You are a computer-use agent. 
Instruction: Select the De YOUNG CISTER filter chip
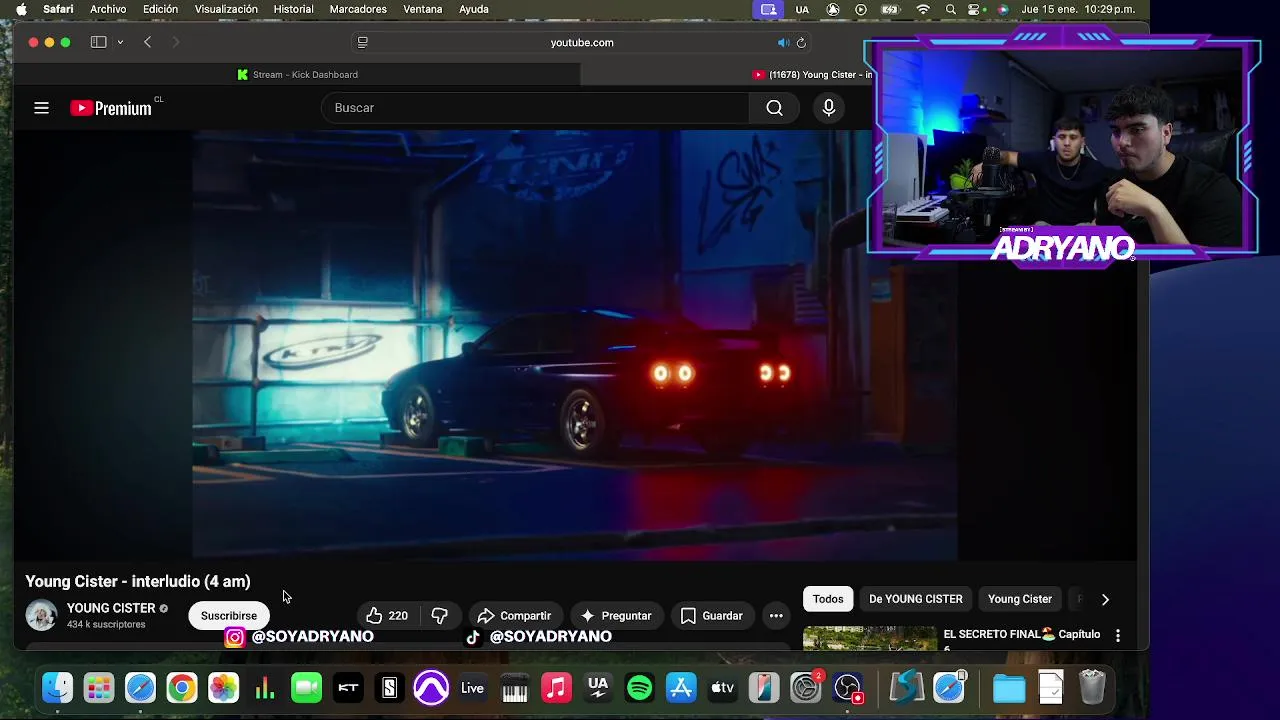pyautogui.click(x=916, y=599)
